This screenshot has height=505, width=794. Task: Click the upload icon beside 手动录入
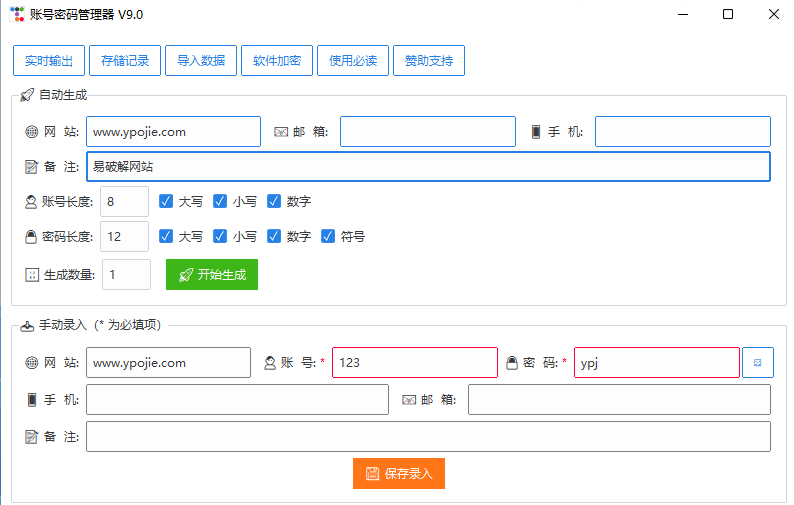point(27,326)
